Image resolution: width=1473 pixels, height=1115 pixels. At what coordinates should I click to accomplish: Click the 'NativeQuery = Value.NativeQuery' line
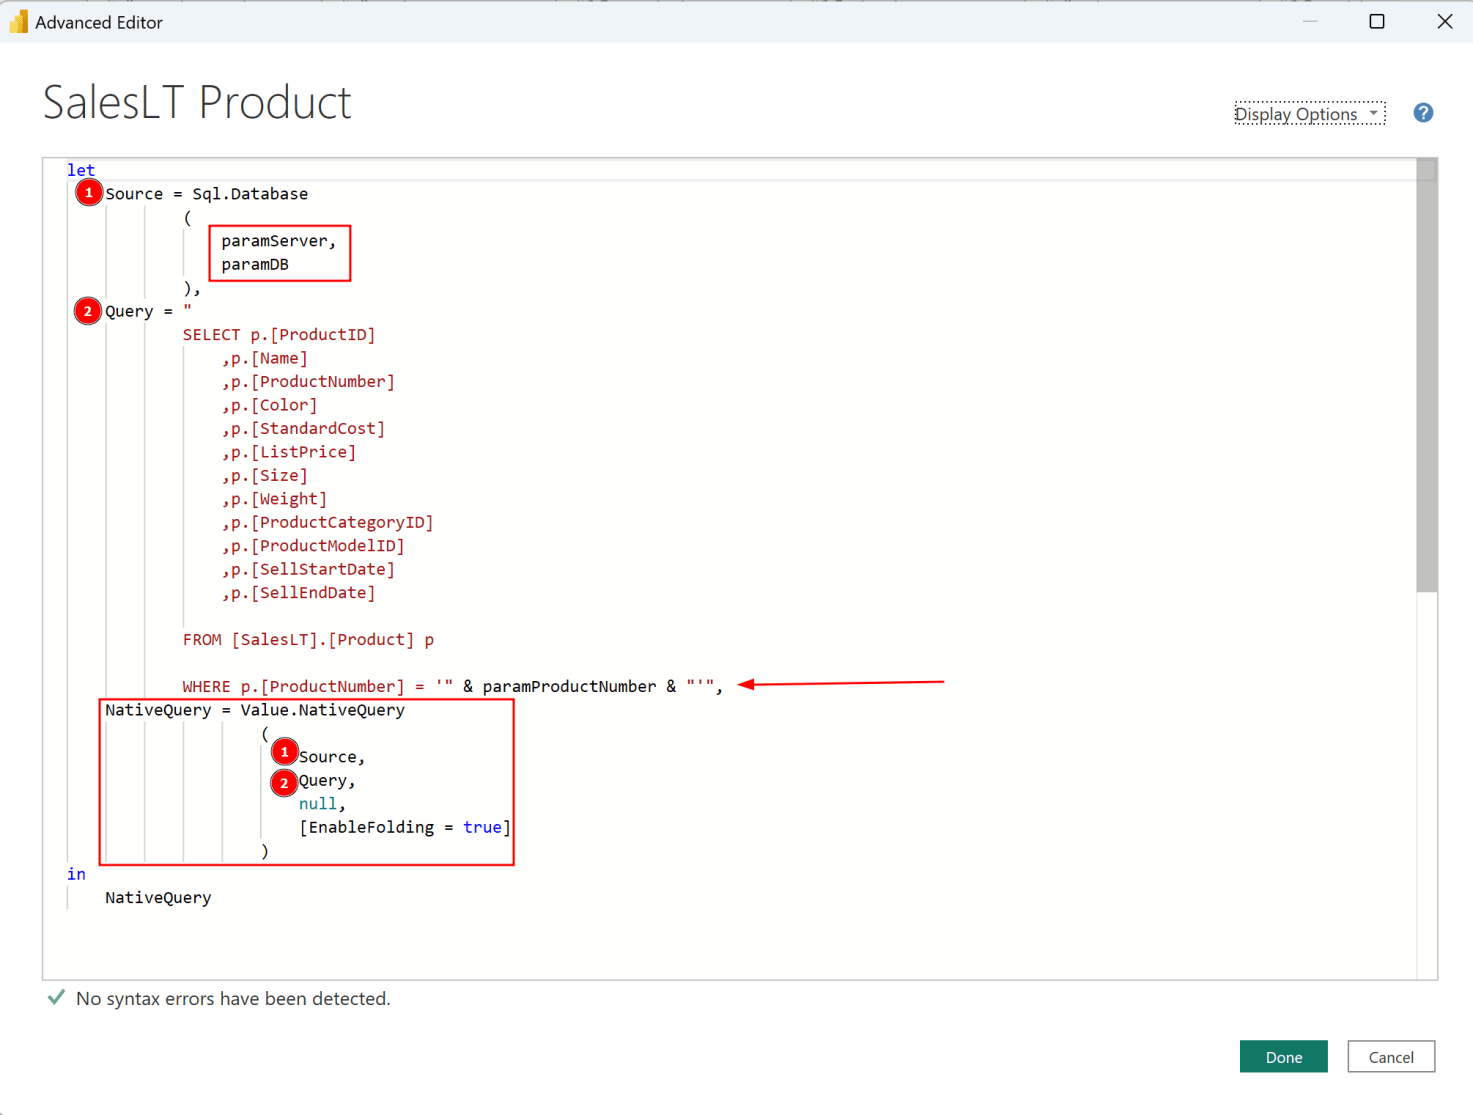255,710
